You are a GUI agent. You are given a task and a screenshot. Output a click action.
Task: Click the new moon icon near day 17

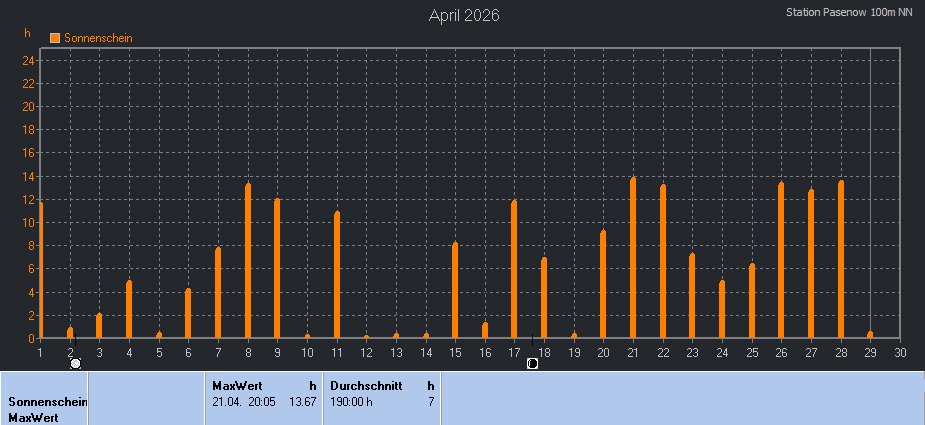(x=532, y=364)
